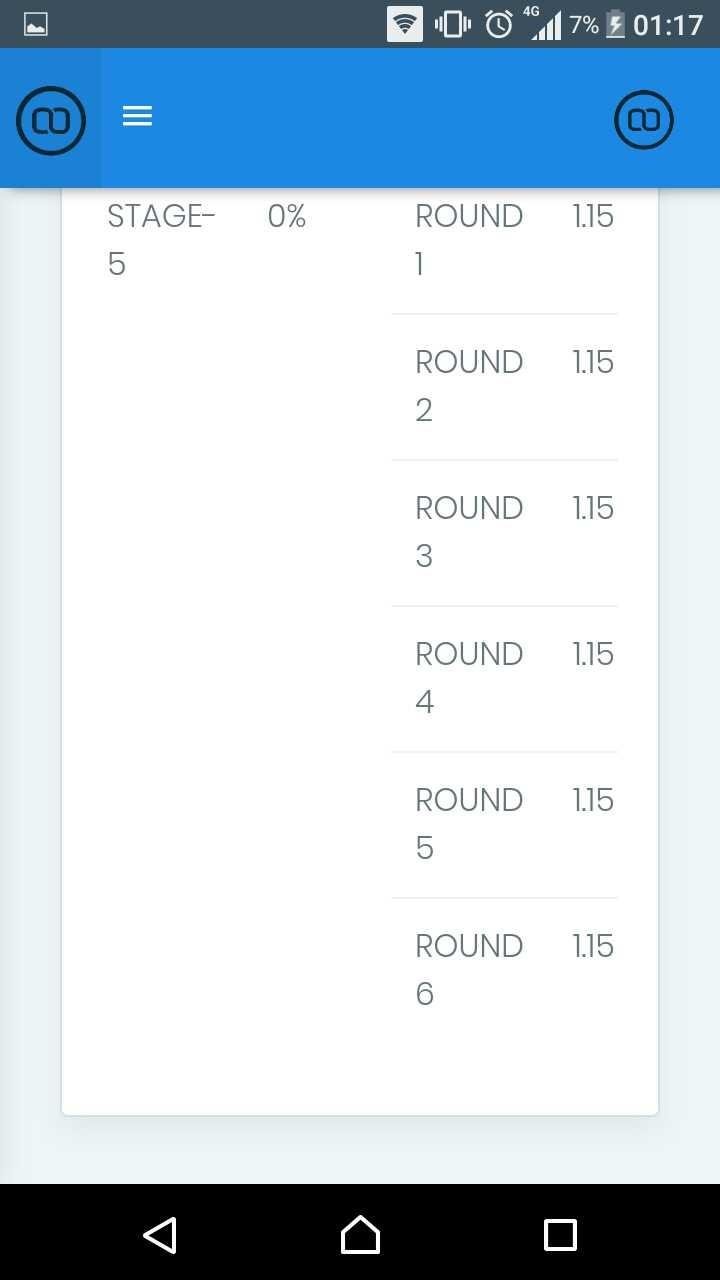
Task: Select the ROUND 5 row
Action: tap(505, 825)
